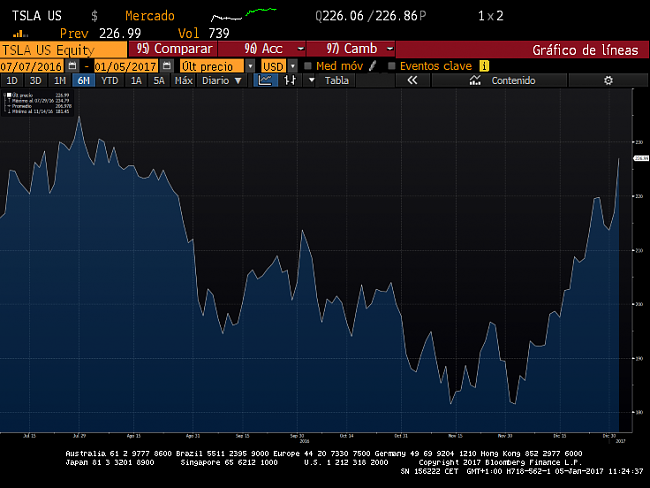
Task: Expand the 96) Acc dropdown
Action: pyautogui.click(x=301, y=49)
